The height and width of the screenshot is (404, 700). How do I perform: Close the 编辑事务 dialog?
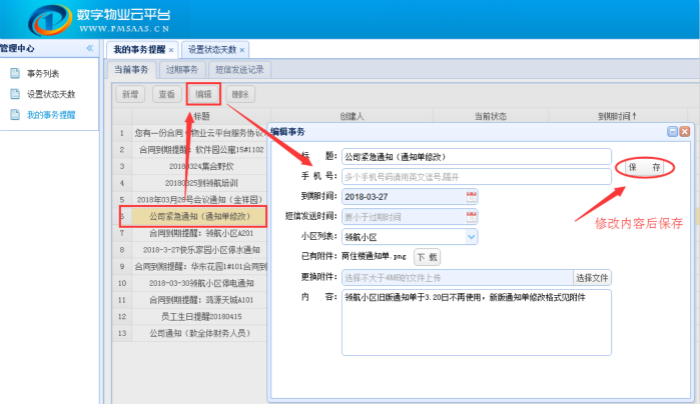[x=685, y=132]
